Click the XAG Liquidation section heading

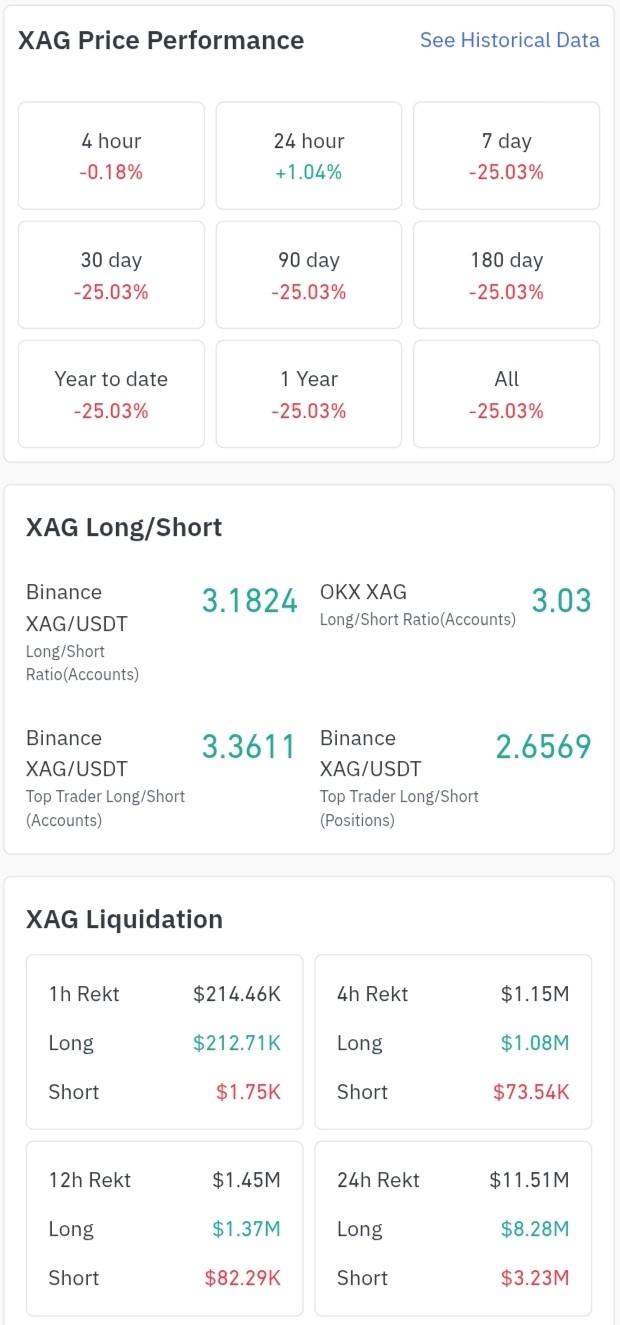pos(124,919)
